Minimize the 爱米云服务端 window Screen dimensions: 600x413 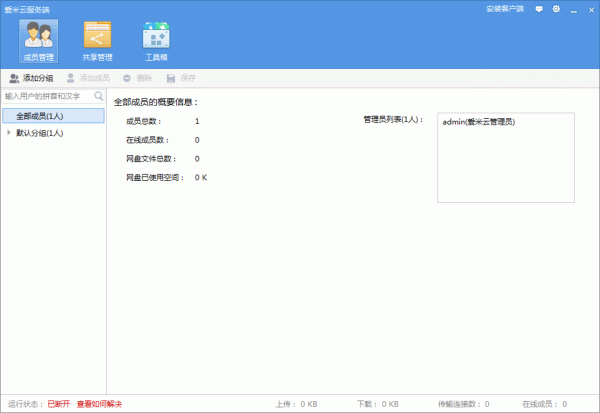pyautogui.click(x=572, y=8)
